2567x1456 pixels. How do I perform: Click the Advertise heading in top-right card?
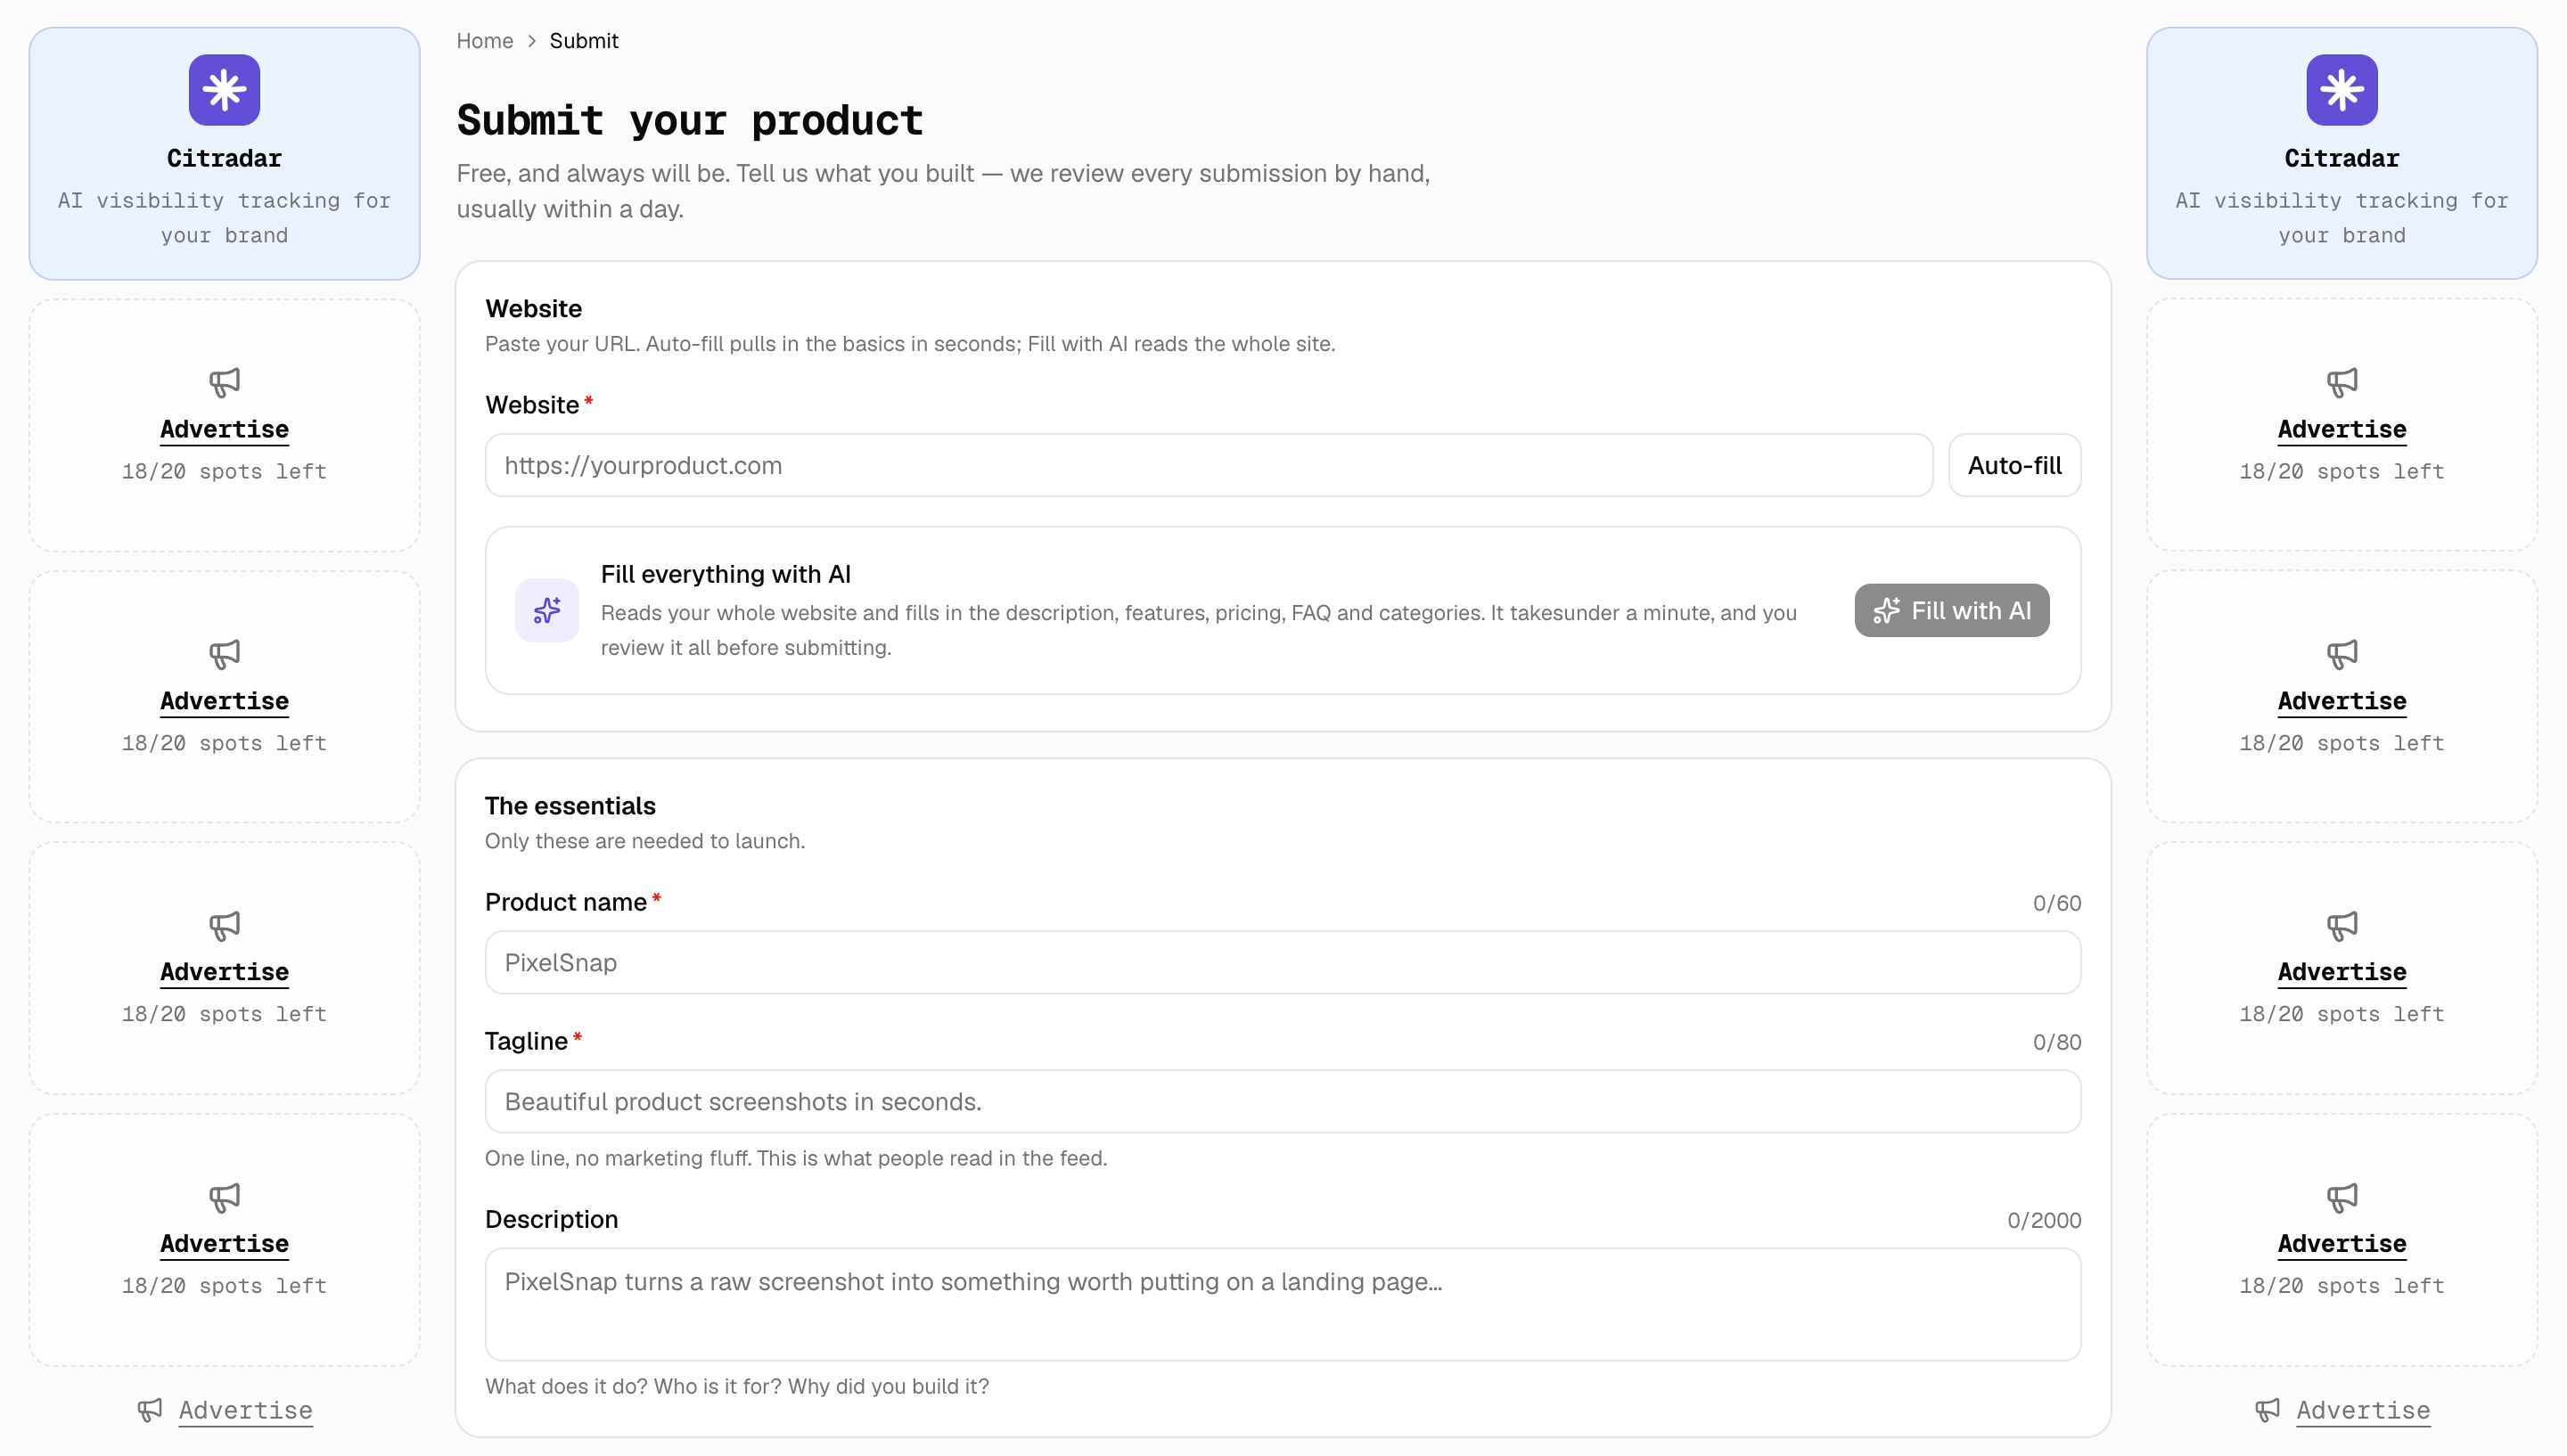2341,429
